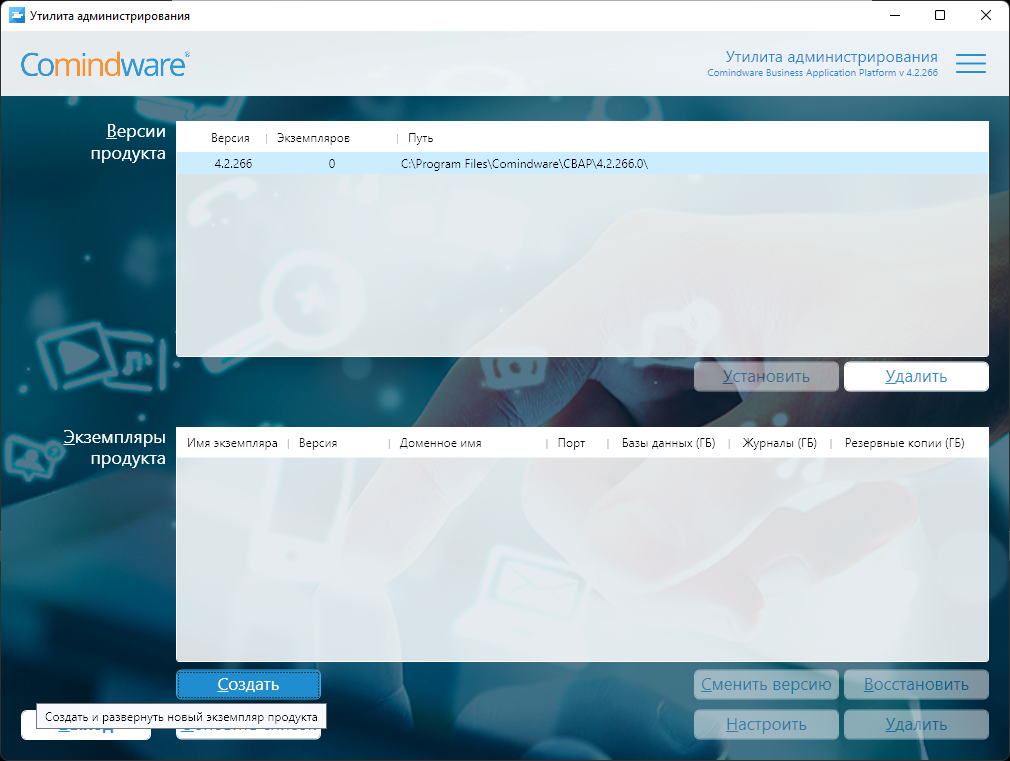Viewport: 1010px width, 761px height.
Task: Open the hamburger menu icon
Action: point(971,63)
